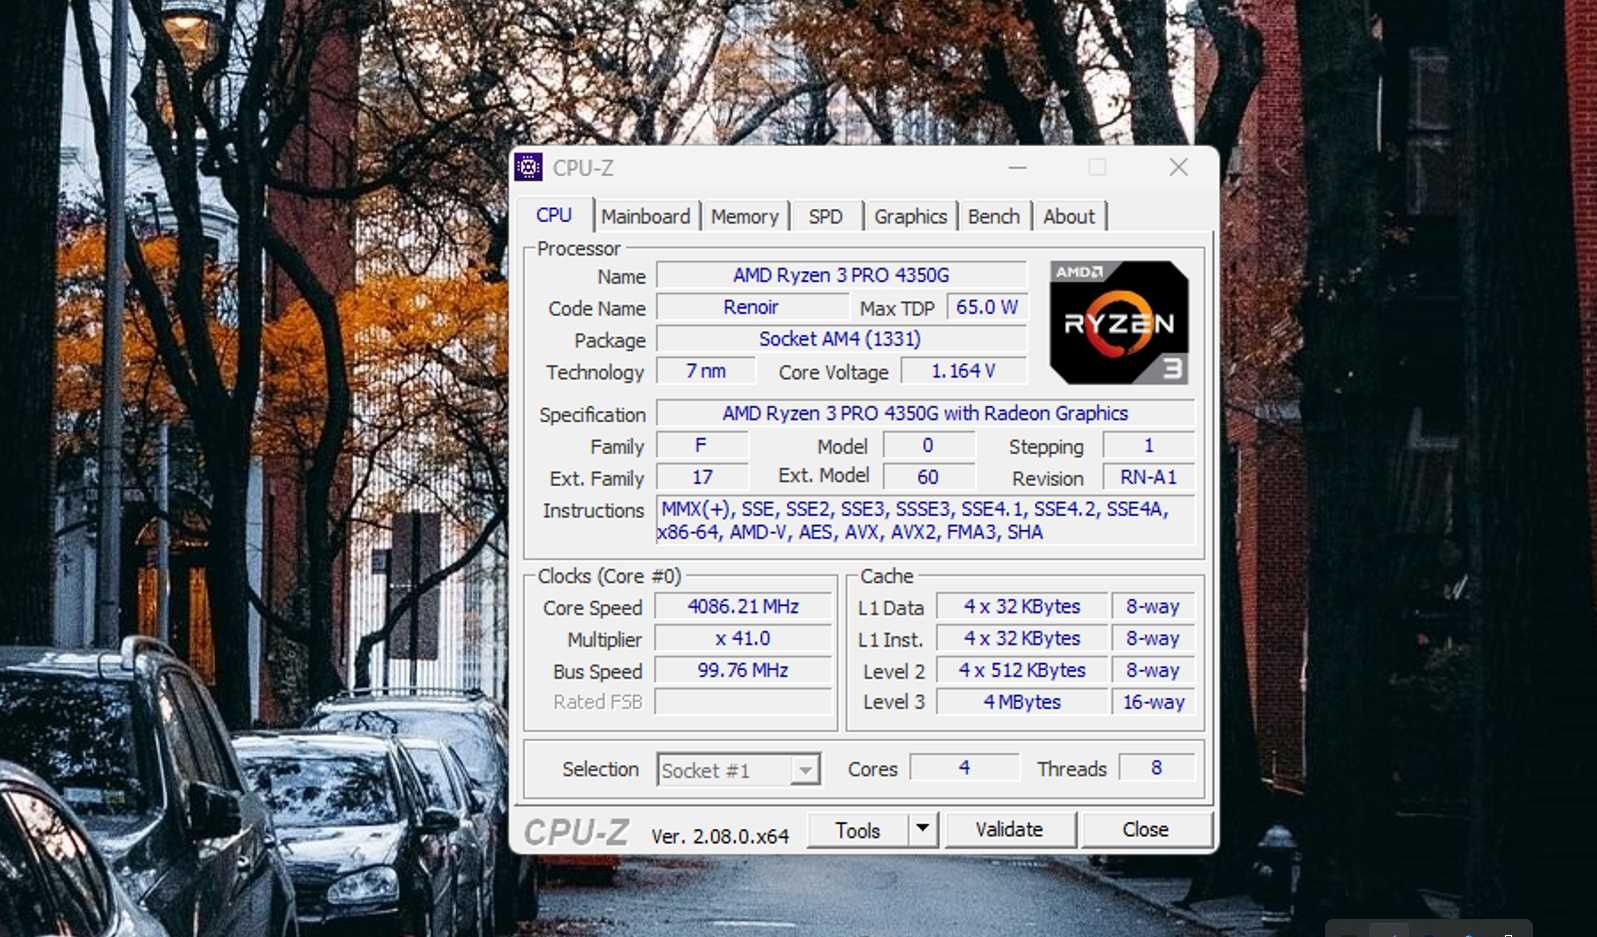Click the Tools button
1597x937 pixels.
click(858, 830)
